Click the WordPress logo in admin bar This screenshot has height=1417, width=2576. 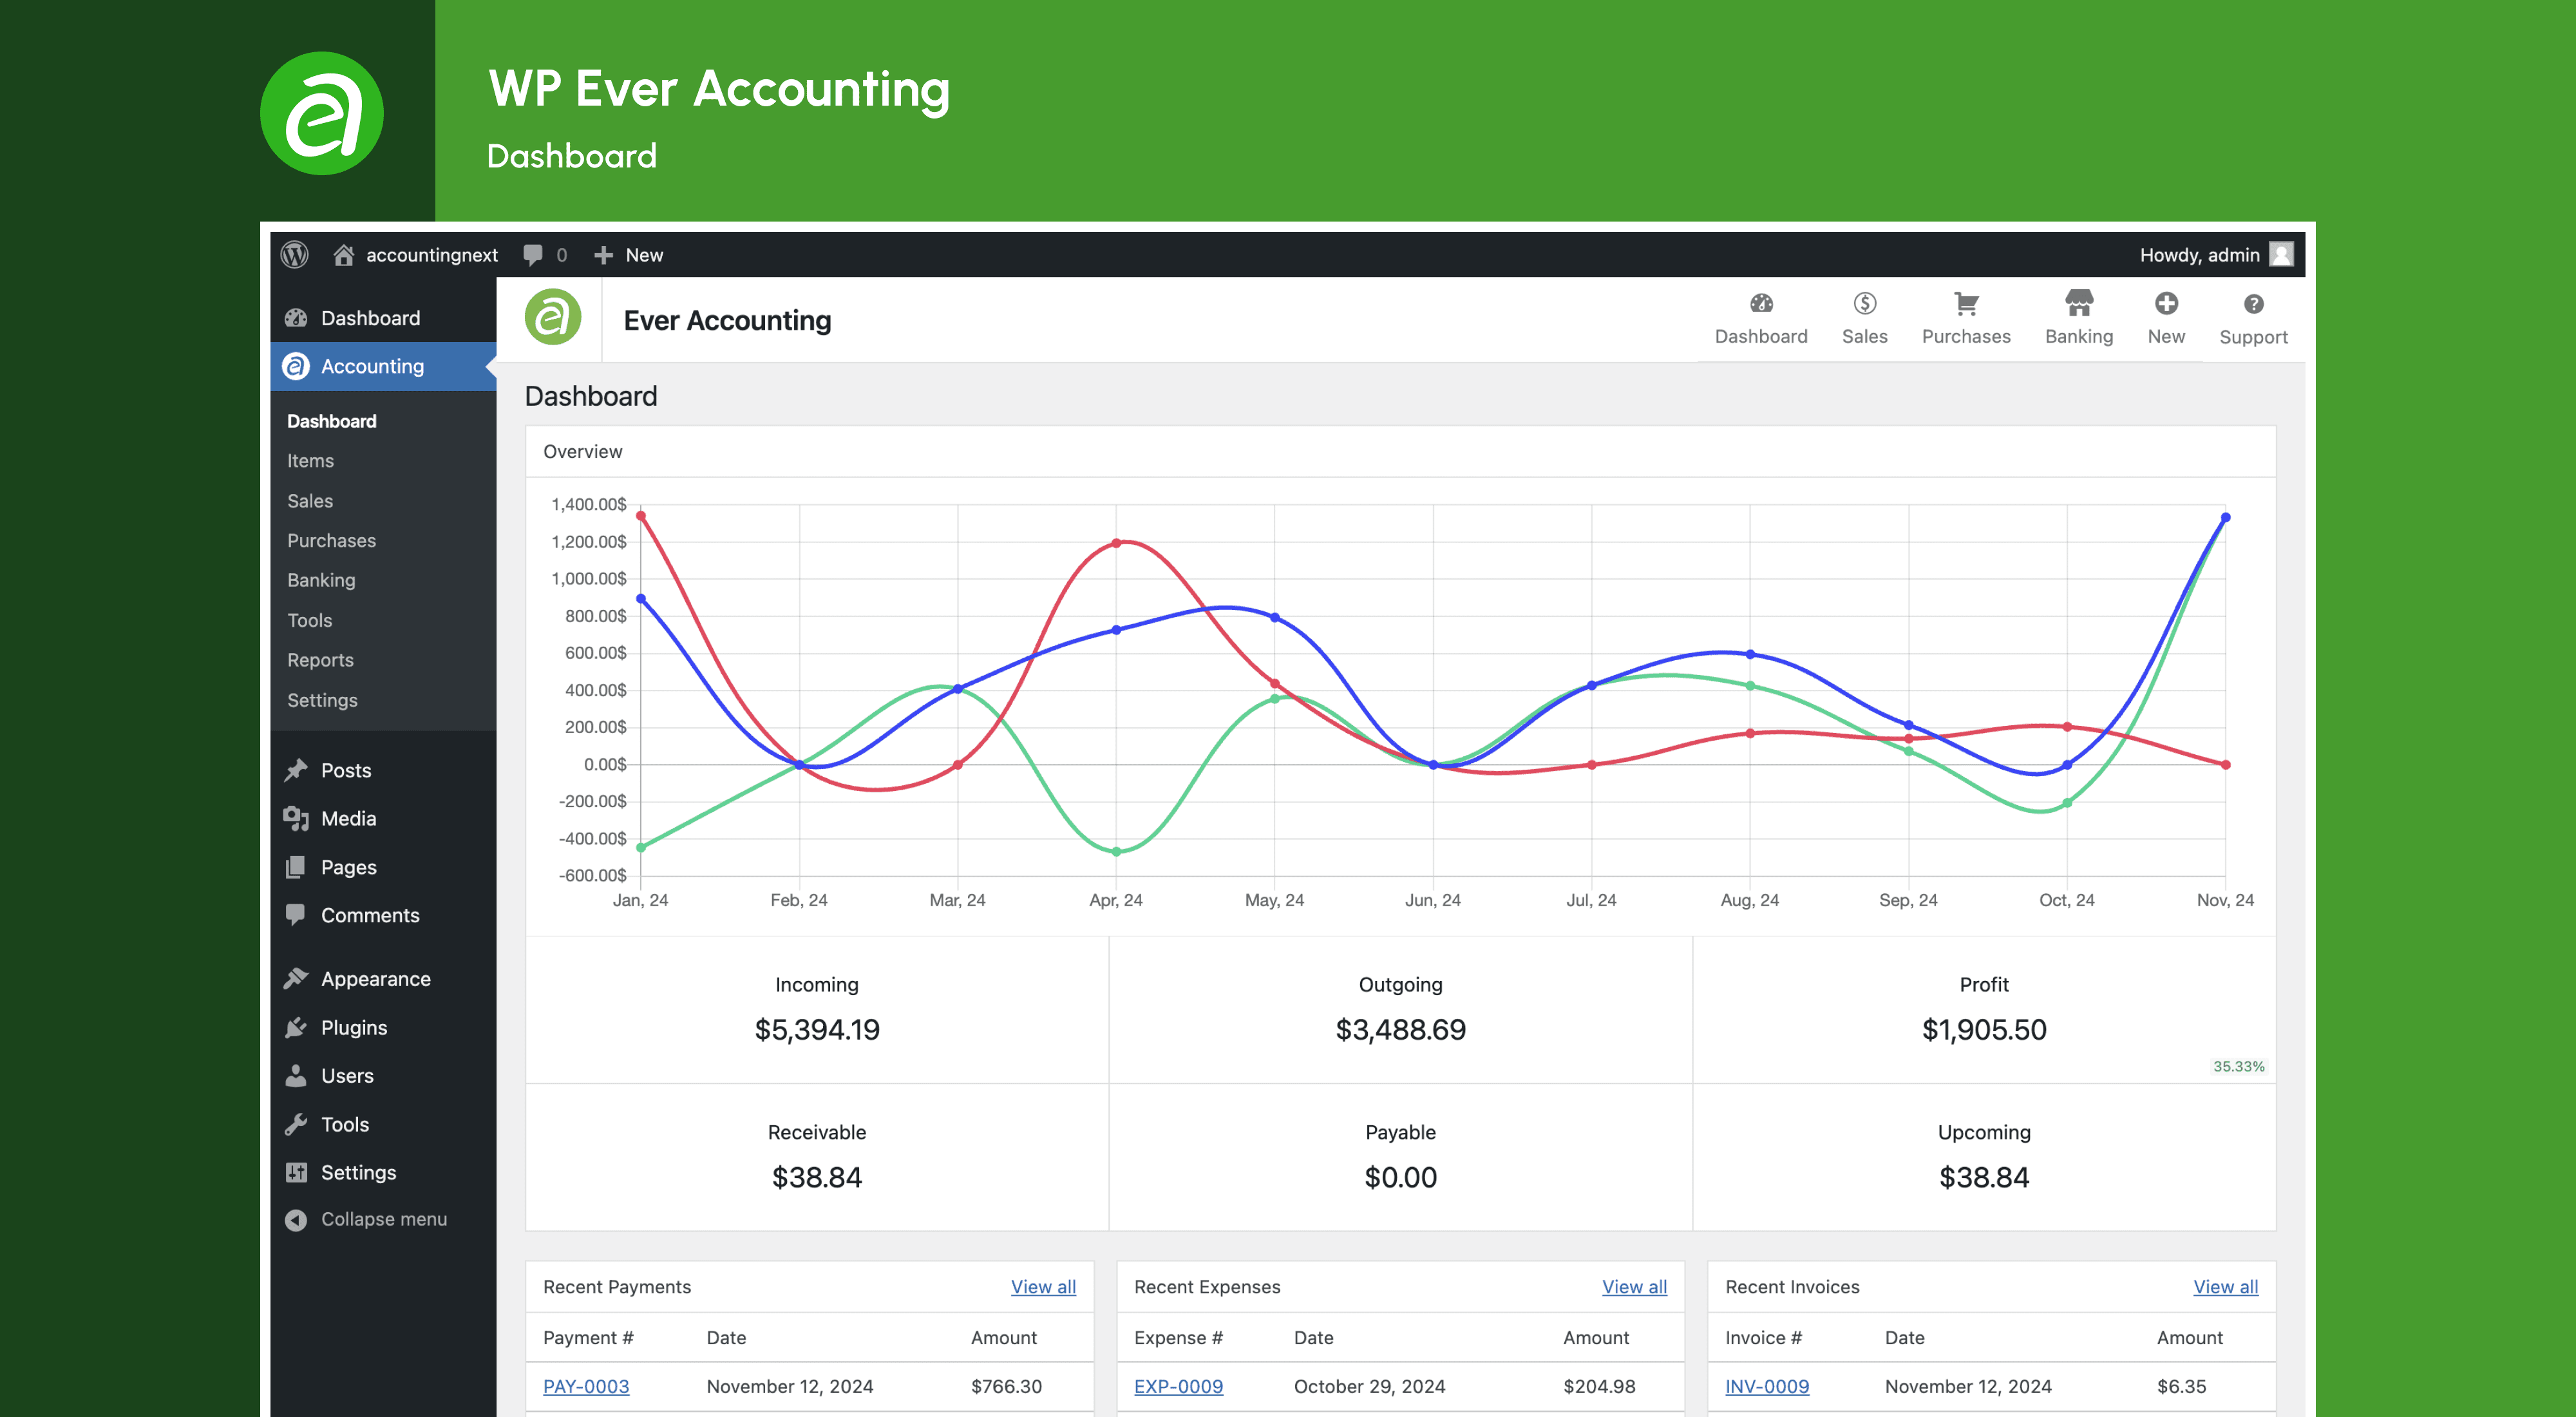tap(294, 255)
